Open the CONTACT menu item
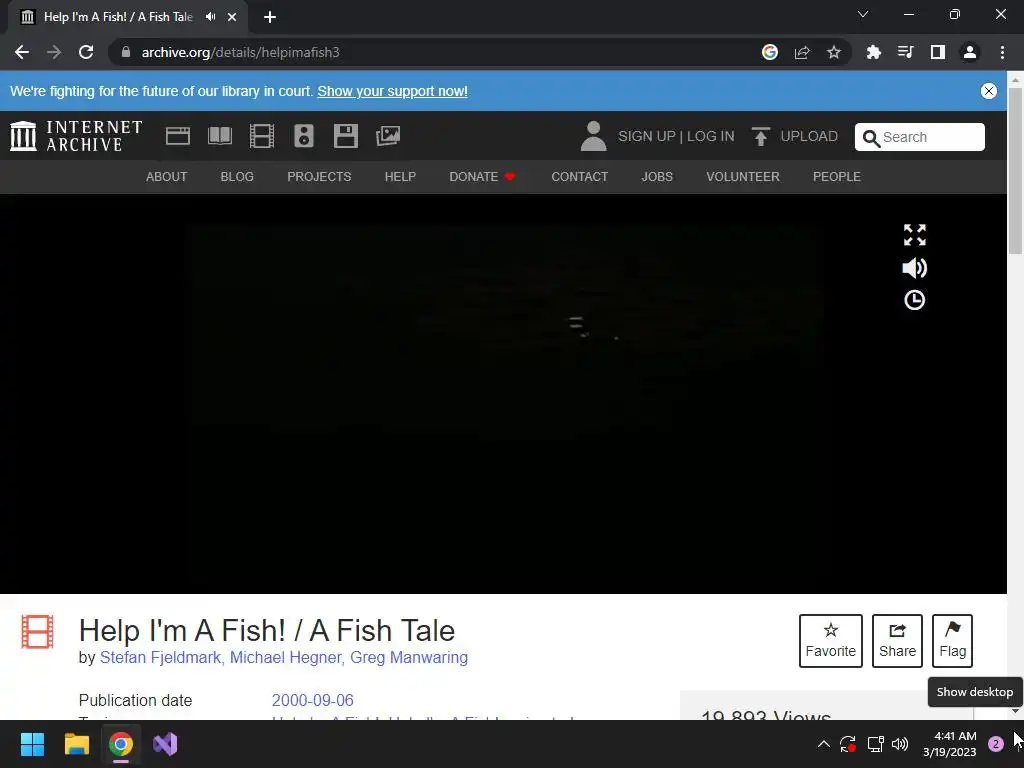The image size is (1024, 768). point(579,176)
